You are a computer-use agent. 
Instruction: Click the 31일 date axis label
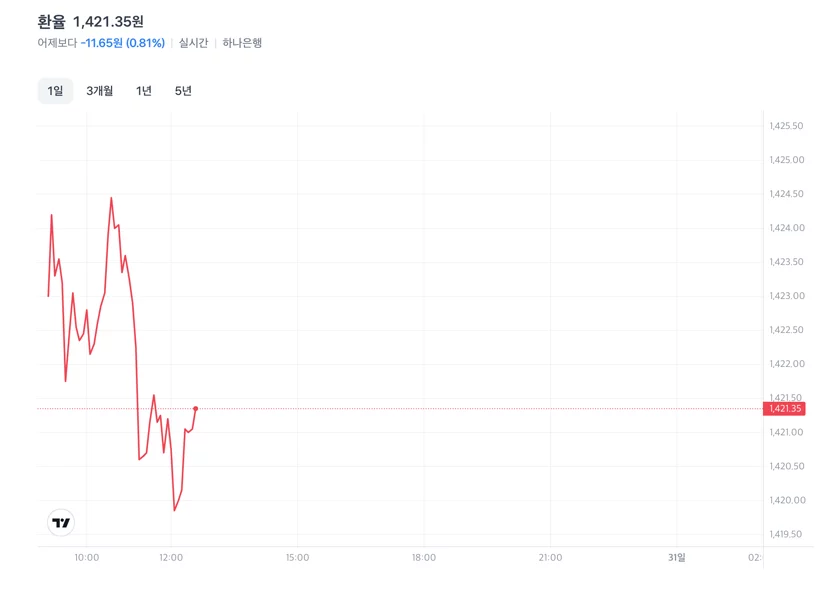[x=677, y=557]
